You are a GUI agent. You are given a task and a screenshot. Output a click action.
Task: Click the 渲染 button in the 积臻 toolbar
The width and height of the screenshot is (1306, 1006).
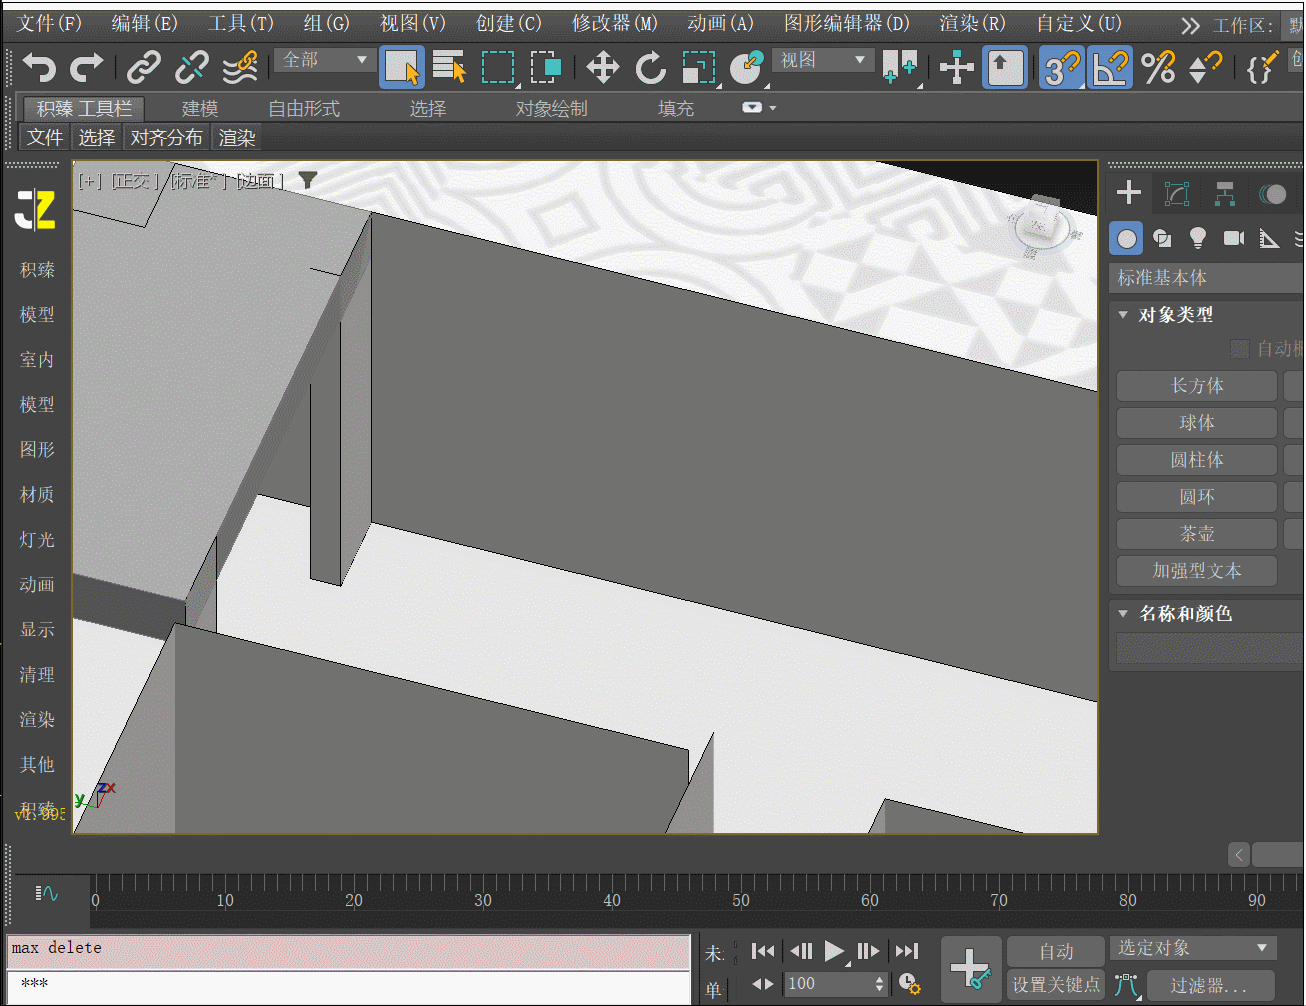237,138
